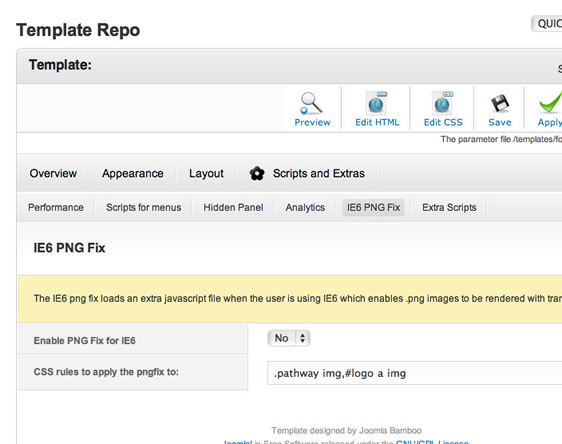Screen dimensions: 562x444
Task: Click the parameter file notice text
Action: tap(501, 139)
